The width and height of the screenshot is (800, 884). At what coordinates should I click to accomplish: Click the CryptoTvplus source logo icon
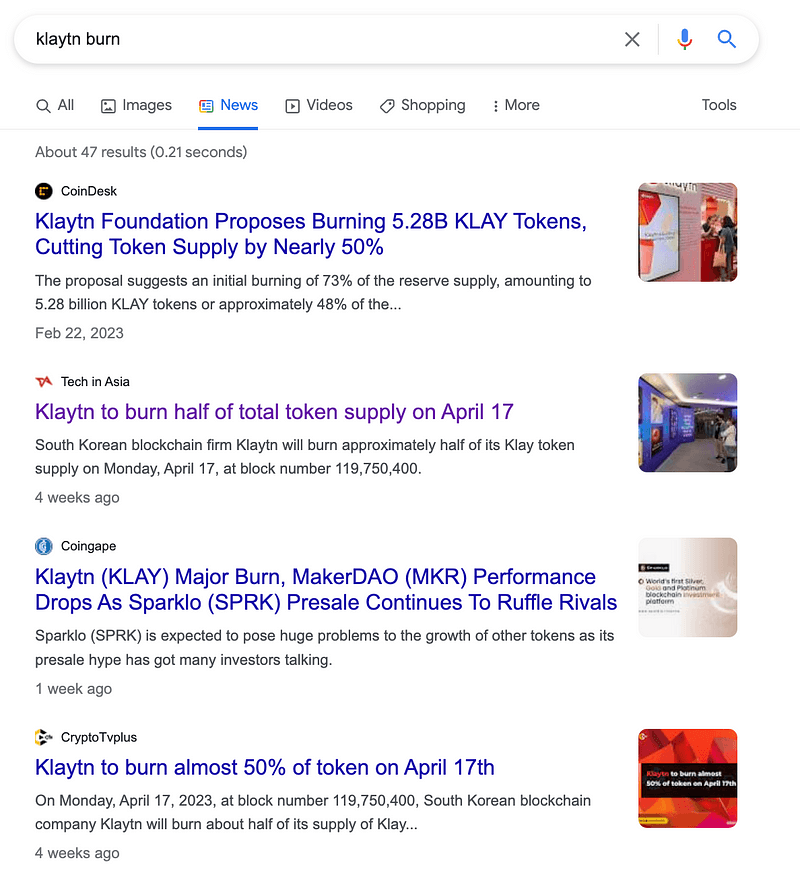[44, 737]
